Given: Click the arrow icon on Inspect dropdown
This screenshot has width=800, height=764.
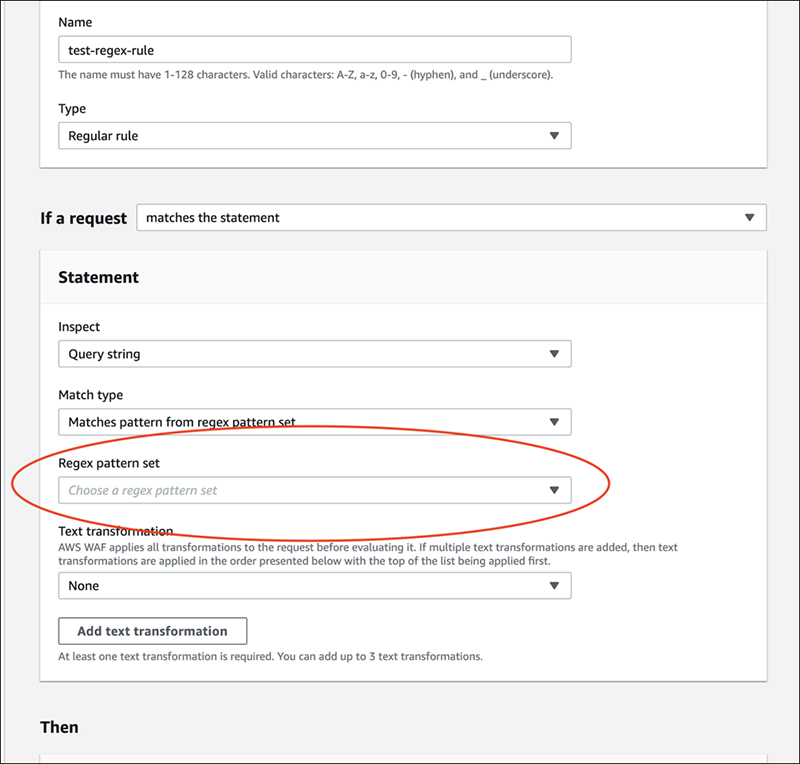Looking at the screenshot, I should pyautogui.click(x=554, y=354).
